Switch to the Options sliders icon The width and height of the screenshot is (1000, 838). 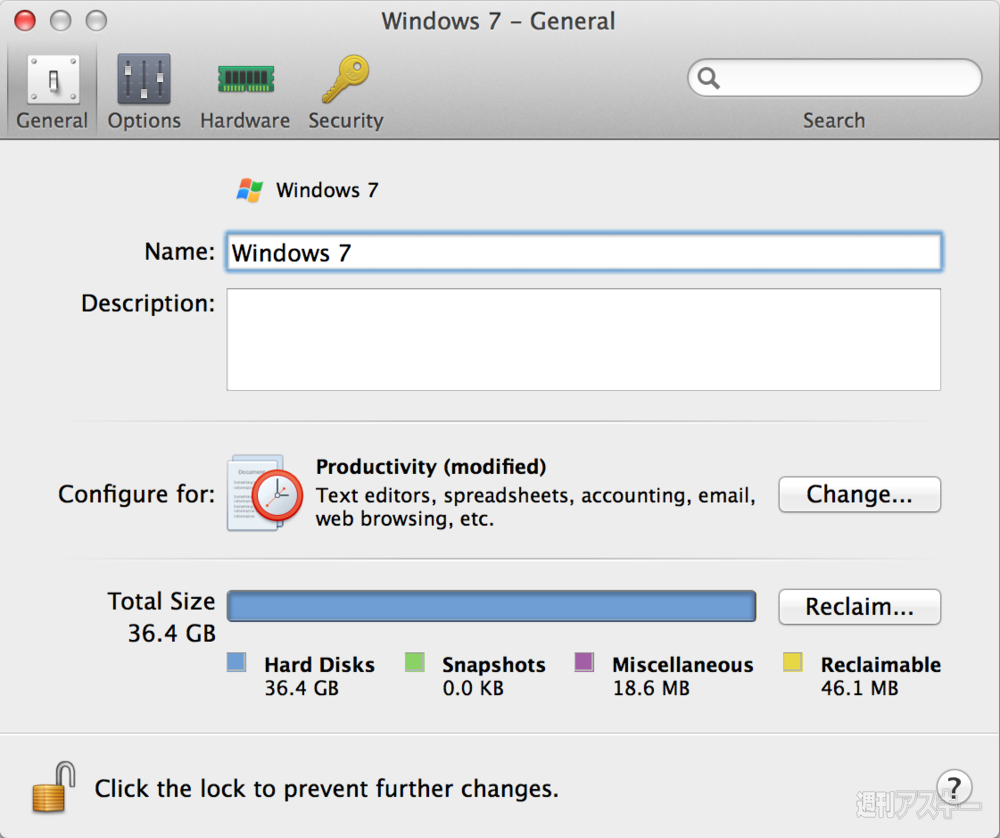click(144, 80)
